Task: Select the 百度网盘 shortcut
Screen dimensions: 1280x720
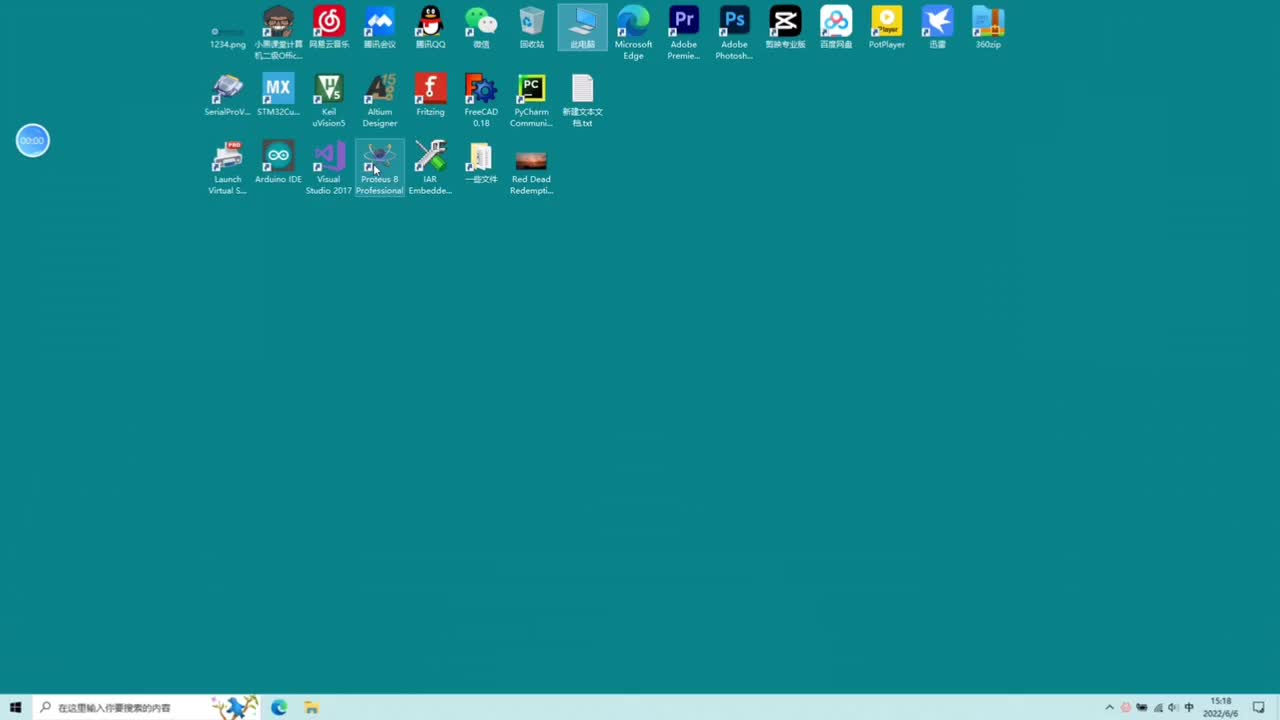Action: click(836, 27)
